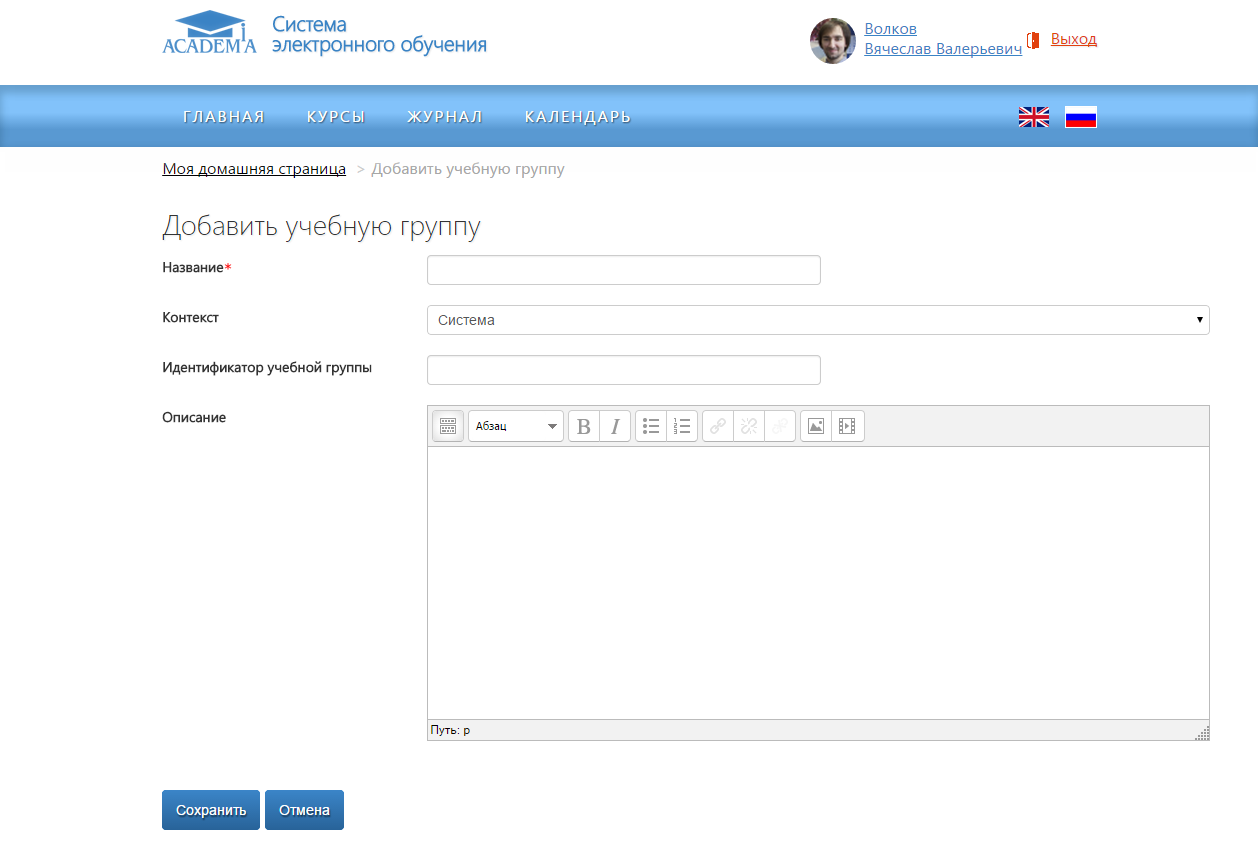Switch language to Russian via flag
The height and width of the screenshot is (854, 1258).
(x=1080, y=117)
